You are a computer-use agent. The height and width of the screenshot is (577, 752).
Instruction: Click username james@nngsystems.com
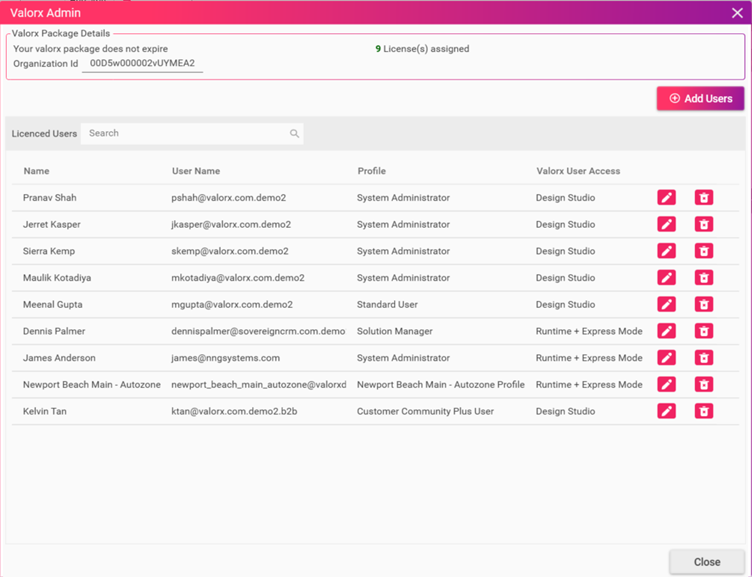pos(225,358)
